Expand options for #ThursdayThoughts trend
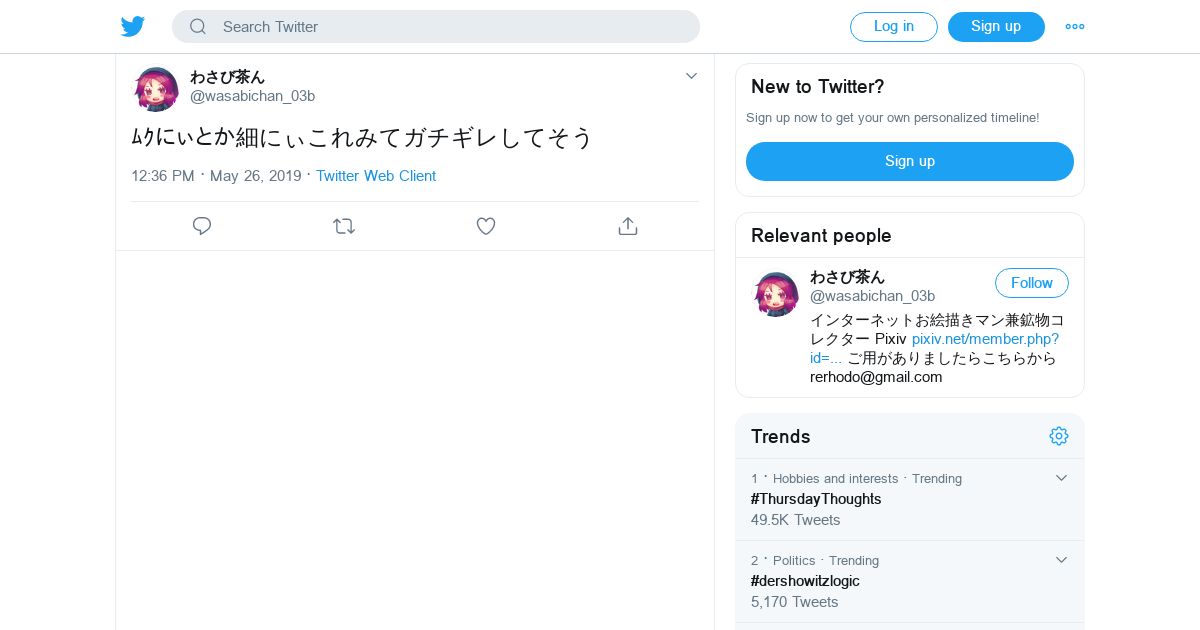Image resolution: width=1200 pixels, height=630 pixels. click(x=1062, y=478)
